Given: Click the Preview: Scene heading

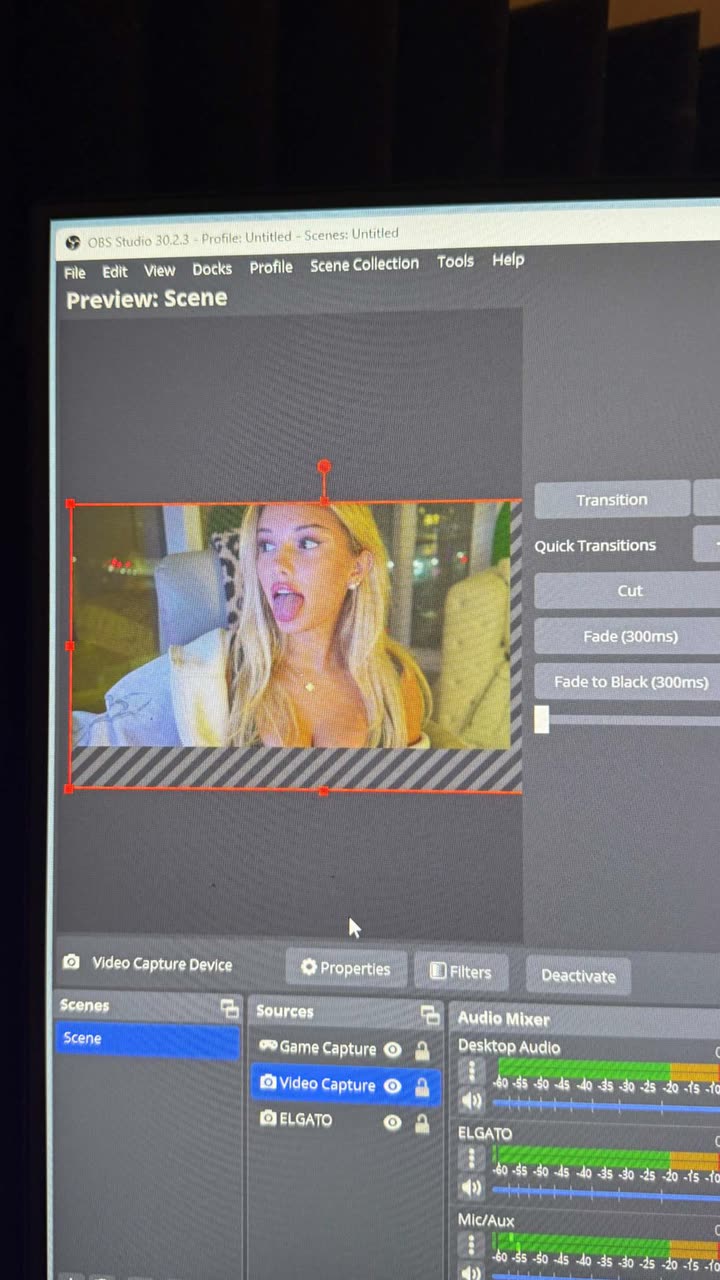Looking at the screenshot, I should coord(147,298).
